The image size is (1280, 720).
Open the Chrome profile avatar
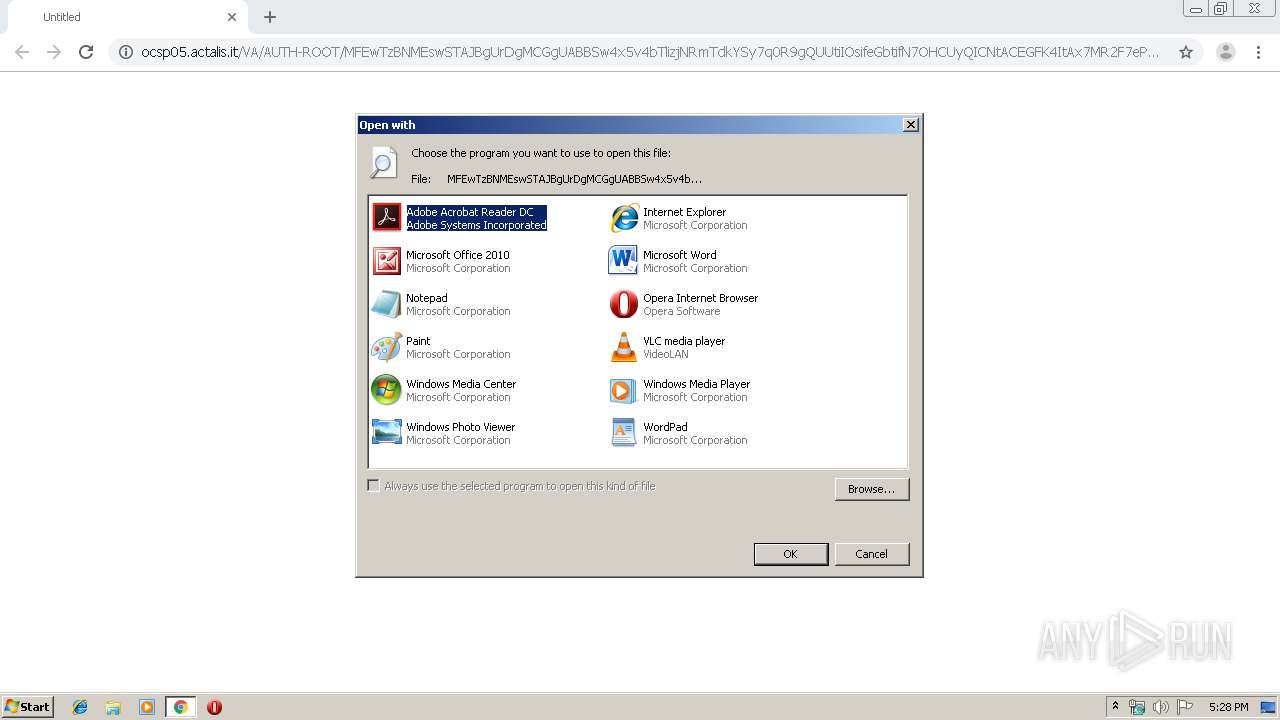(x=1225, y=52)
